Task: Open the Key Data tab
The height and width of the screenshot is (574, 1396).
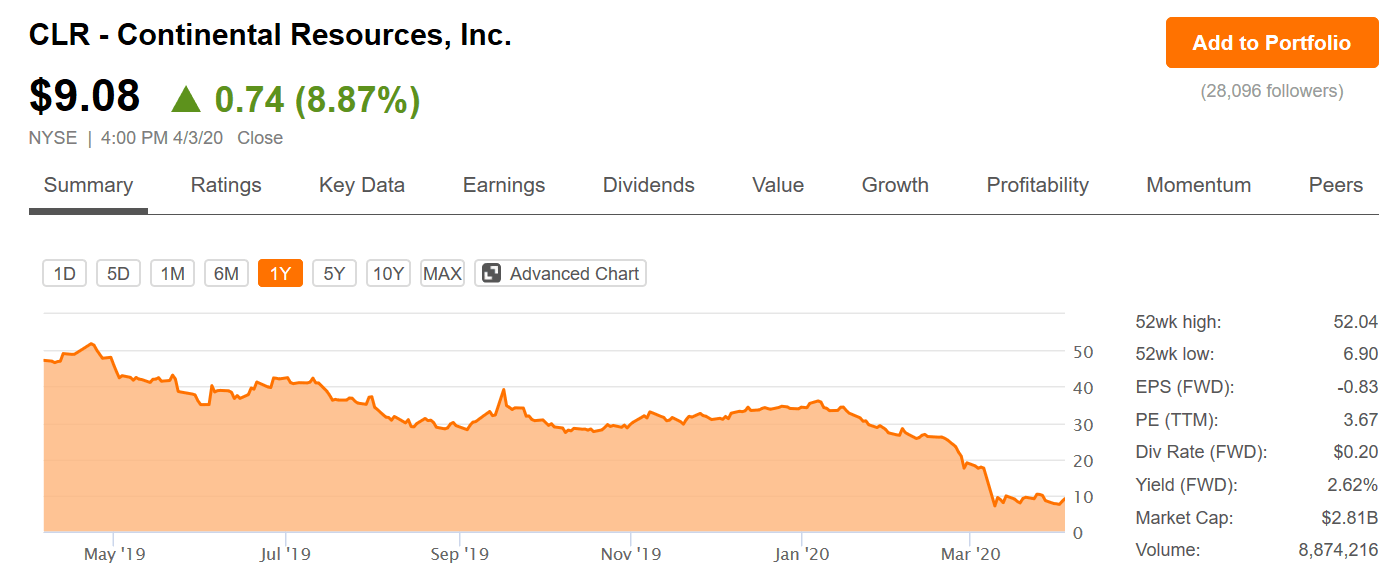Action: 362,185
